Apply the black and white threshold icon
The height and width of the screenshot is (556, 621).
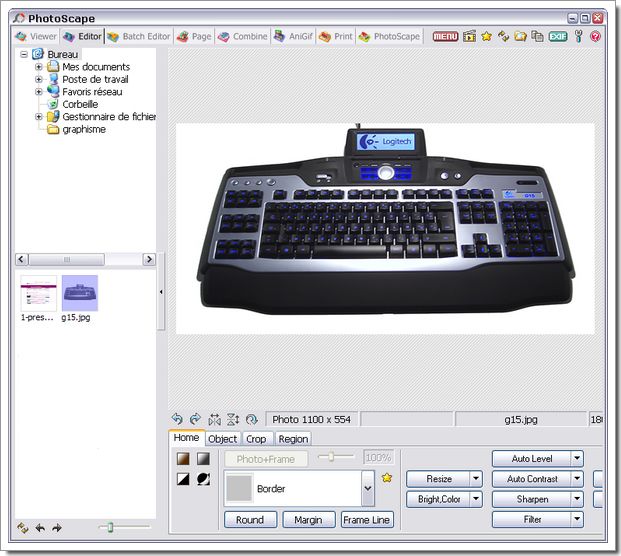click(x=183, y=479)
